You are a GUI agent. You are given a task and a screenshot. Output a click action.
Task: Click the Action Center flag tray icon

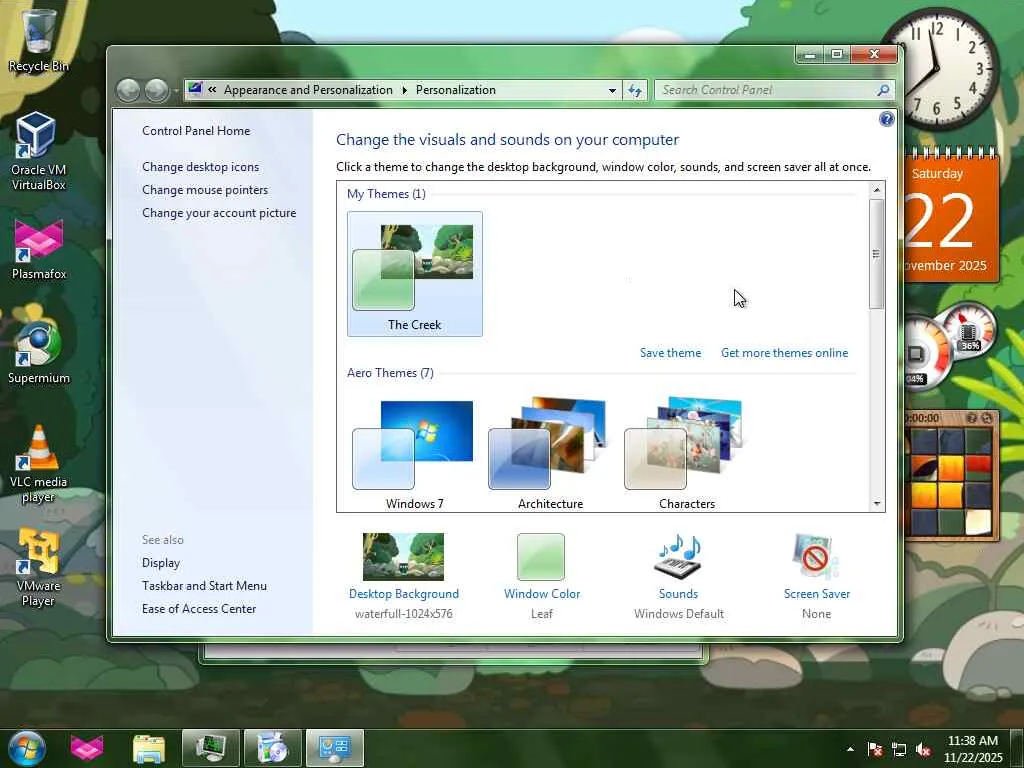point(874,749)
